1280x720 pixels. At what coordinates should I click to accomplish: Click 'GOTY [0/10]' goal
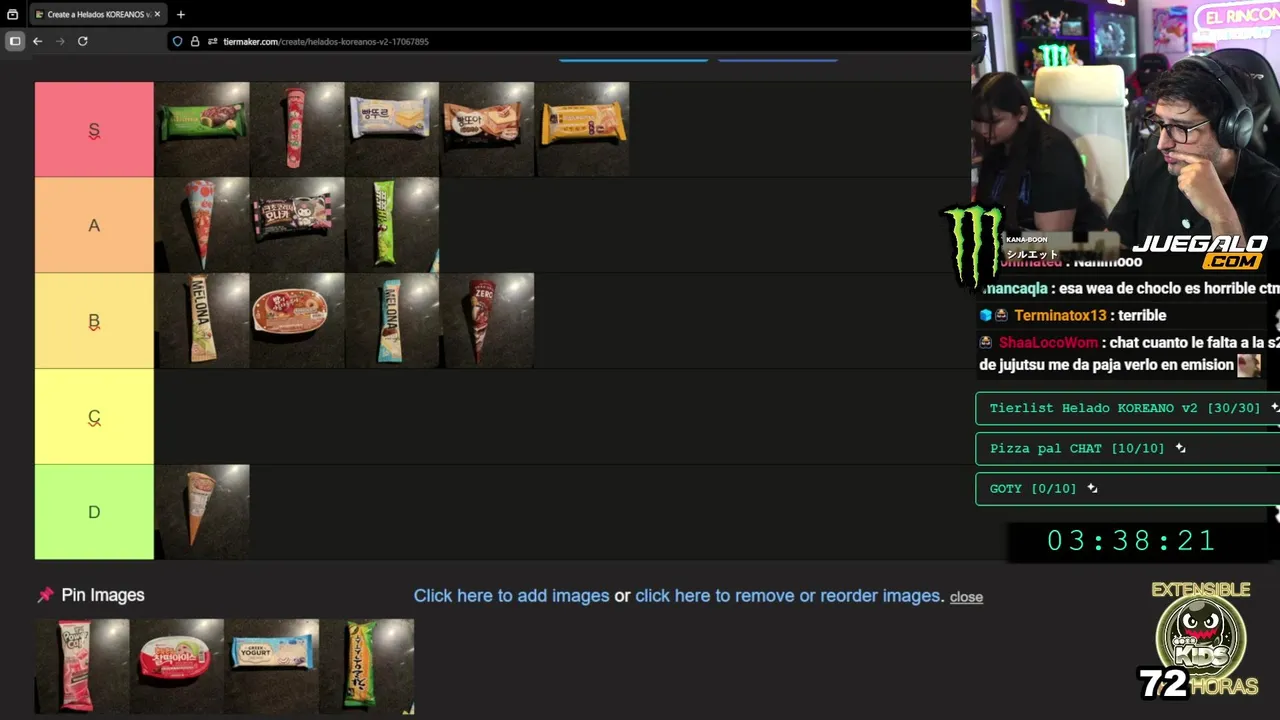[x=1127, y=488]
